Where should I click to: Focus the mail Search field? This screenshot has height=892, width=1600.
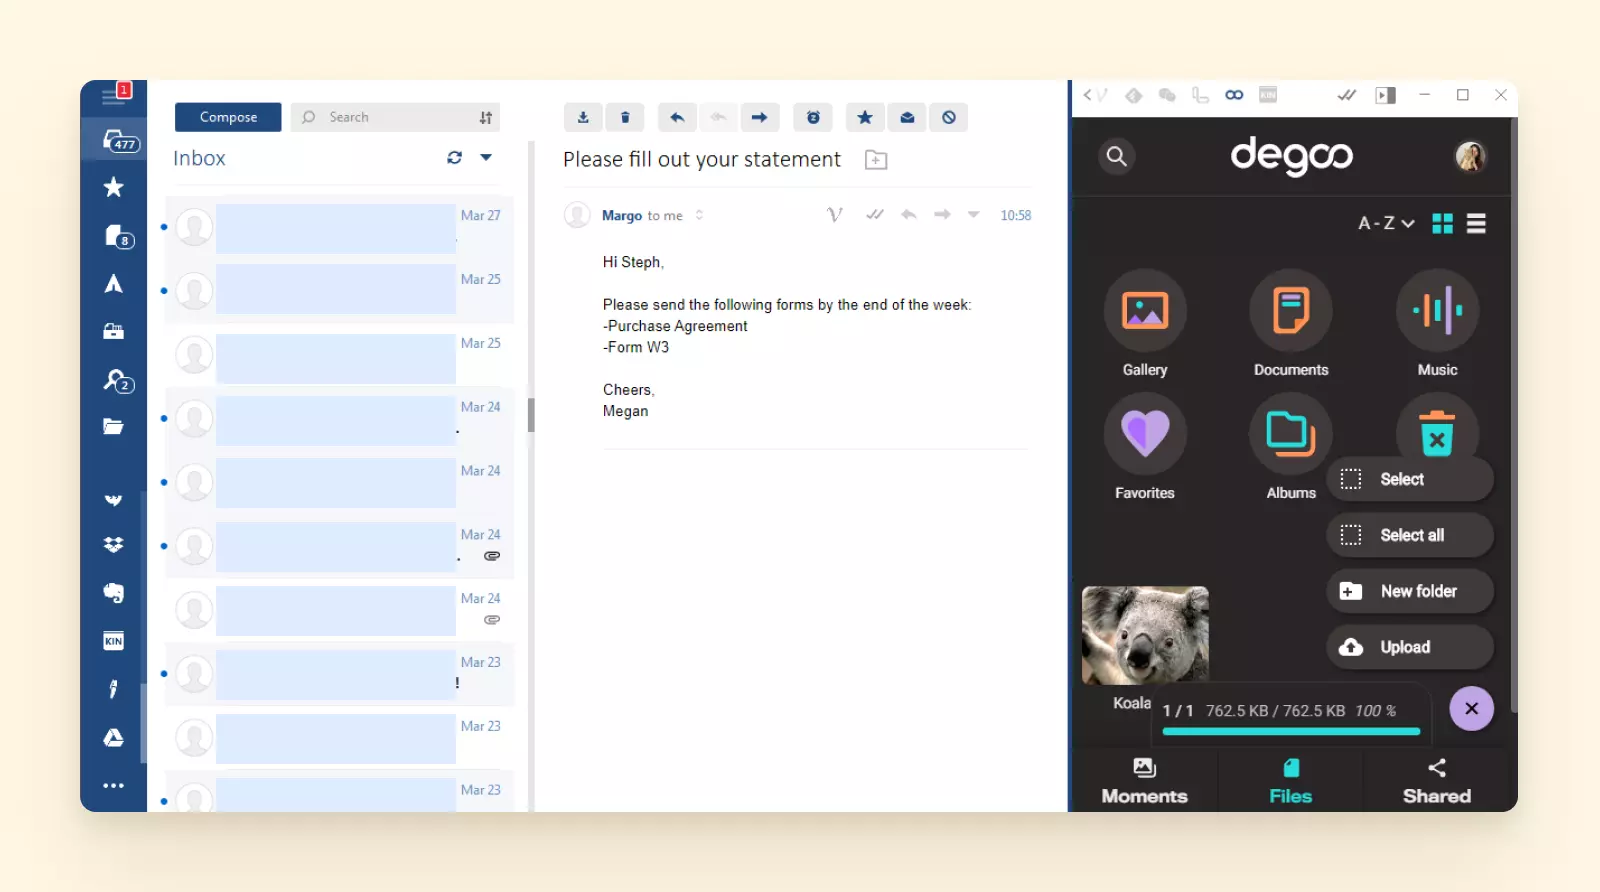tap(396, 117)
